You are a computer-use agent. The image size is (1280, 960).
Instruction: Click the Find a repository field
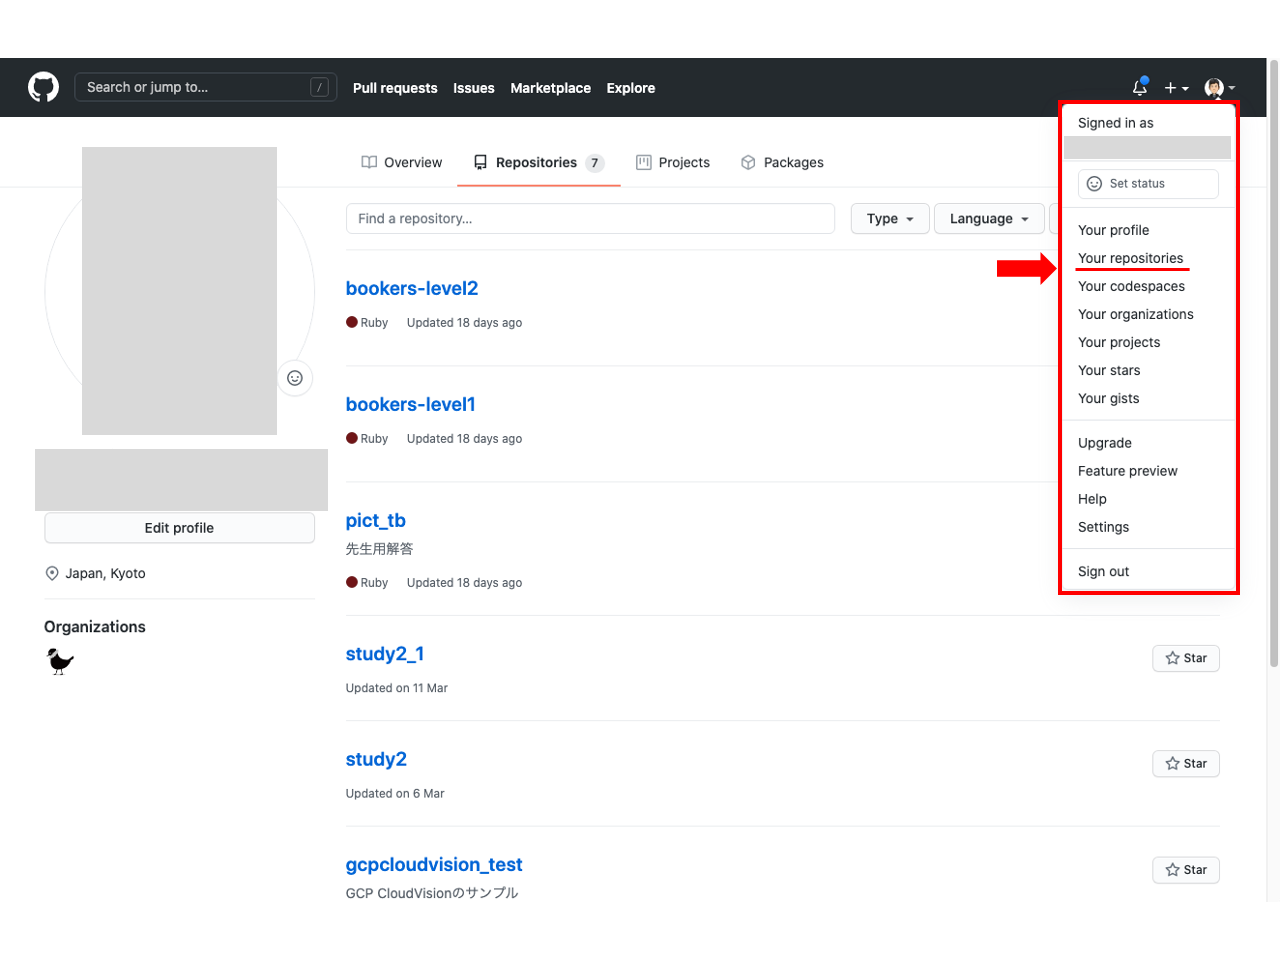pyautogui.click(x=590, y=218)
